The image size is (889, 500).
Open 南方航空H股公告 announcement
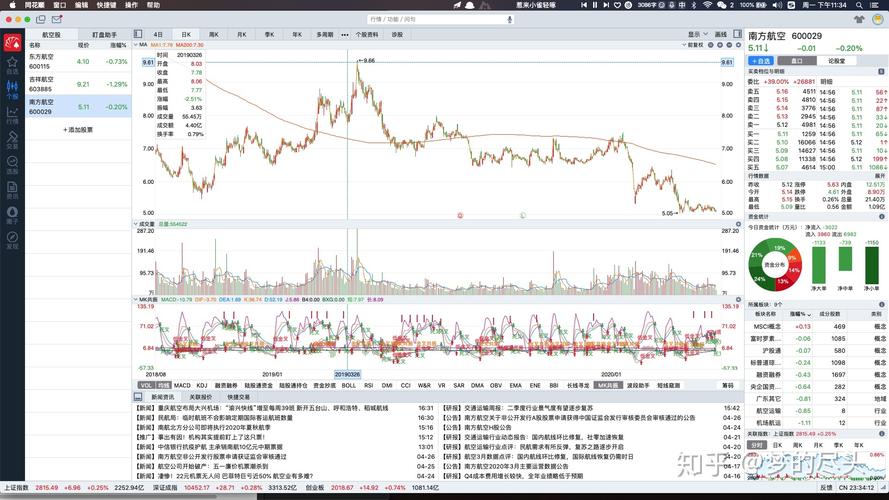click(x=476, y=427)
